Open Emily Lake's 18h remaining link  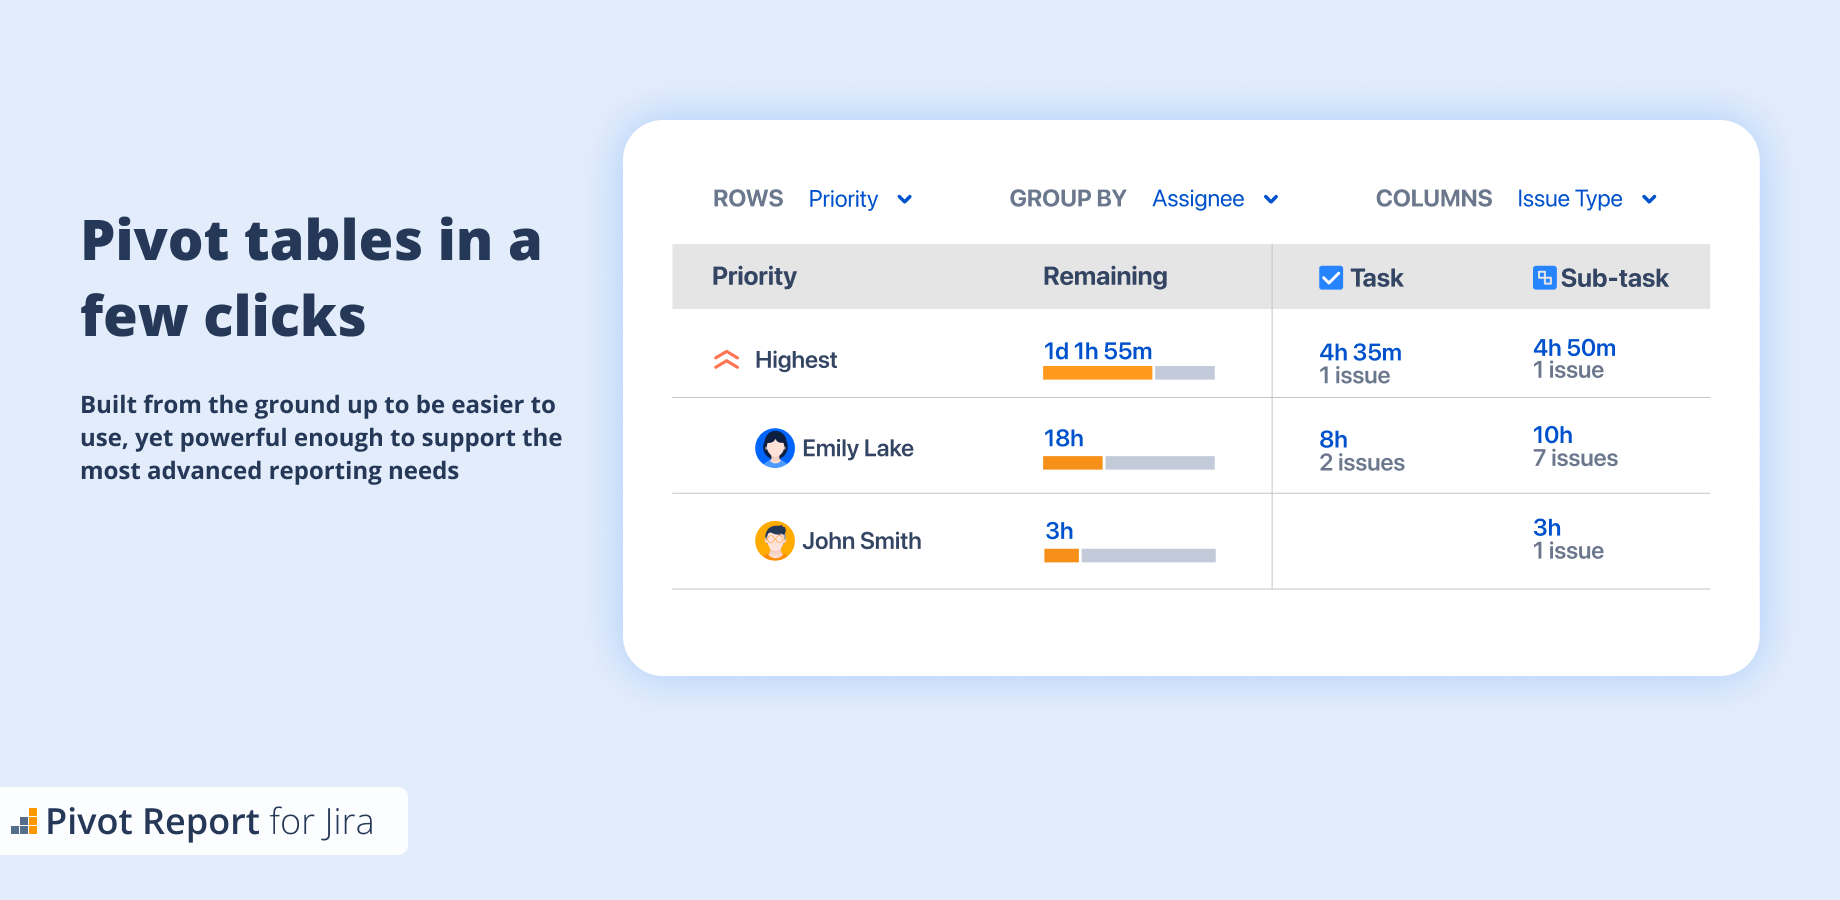tap(1063, 438)
